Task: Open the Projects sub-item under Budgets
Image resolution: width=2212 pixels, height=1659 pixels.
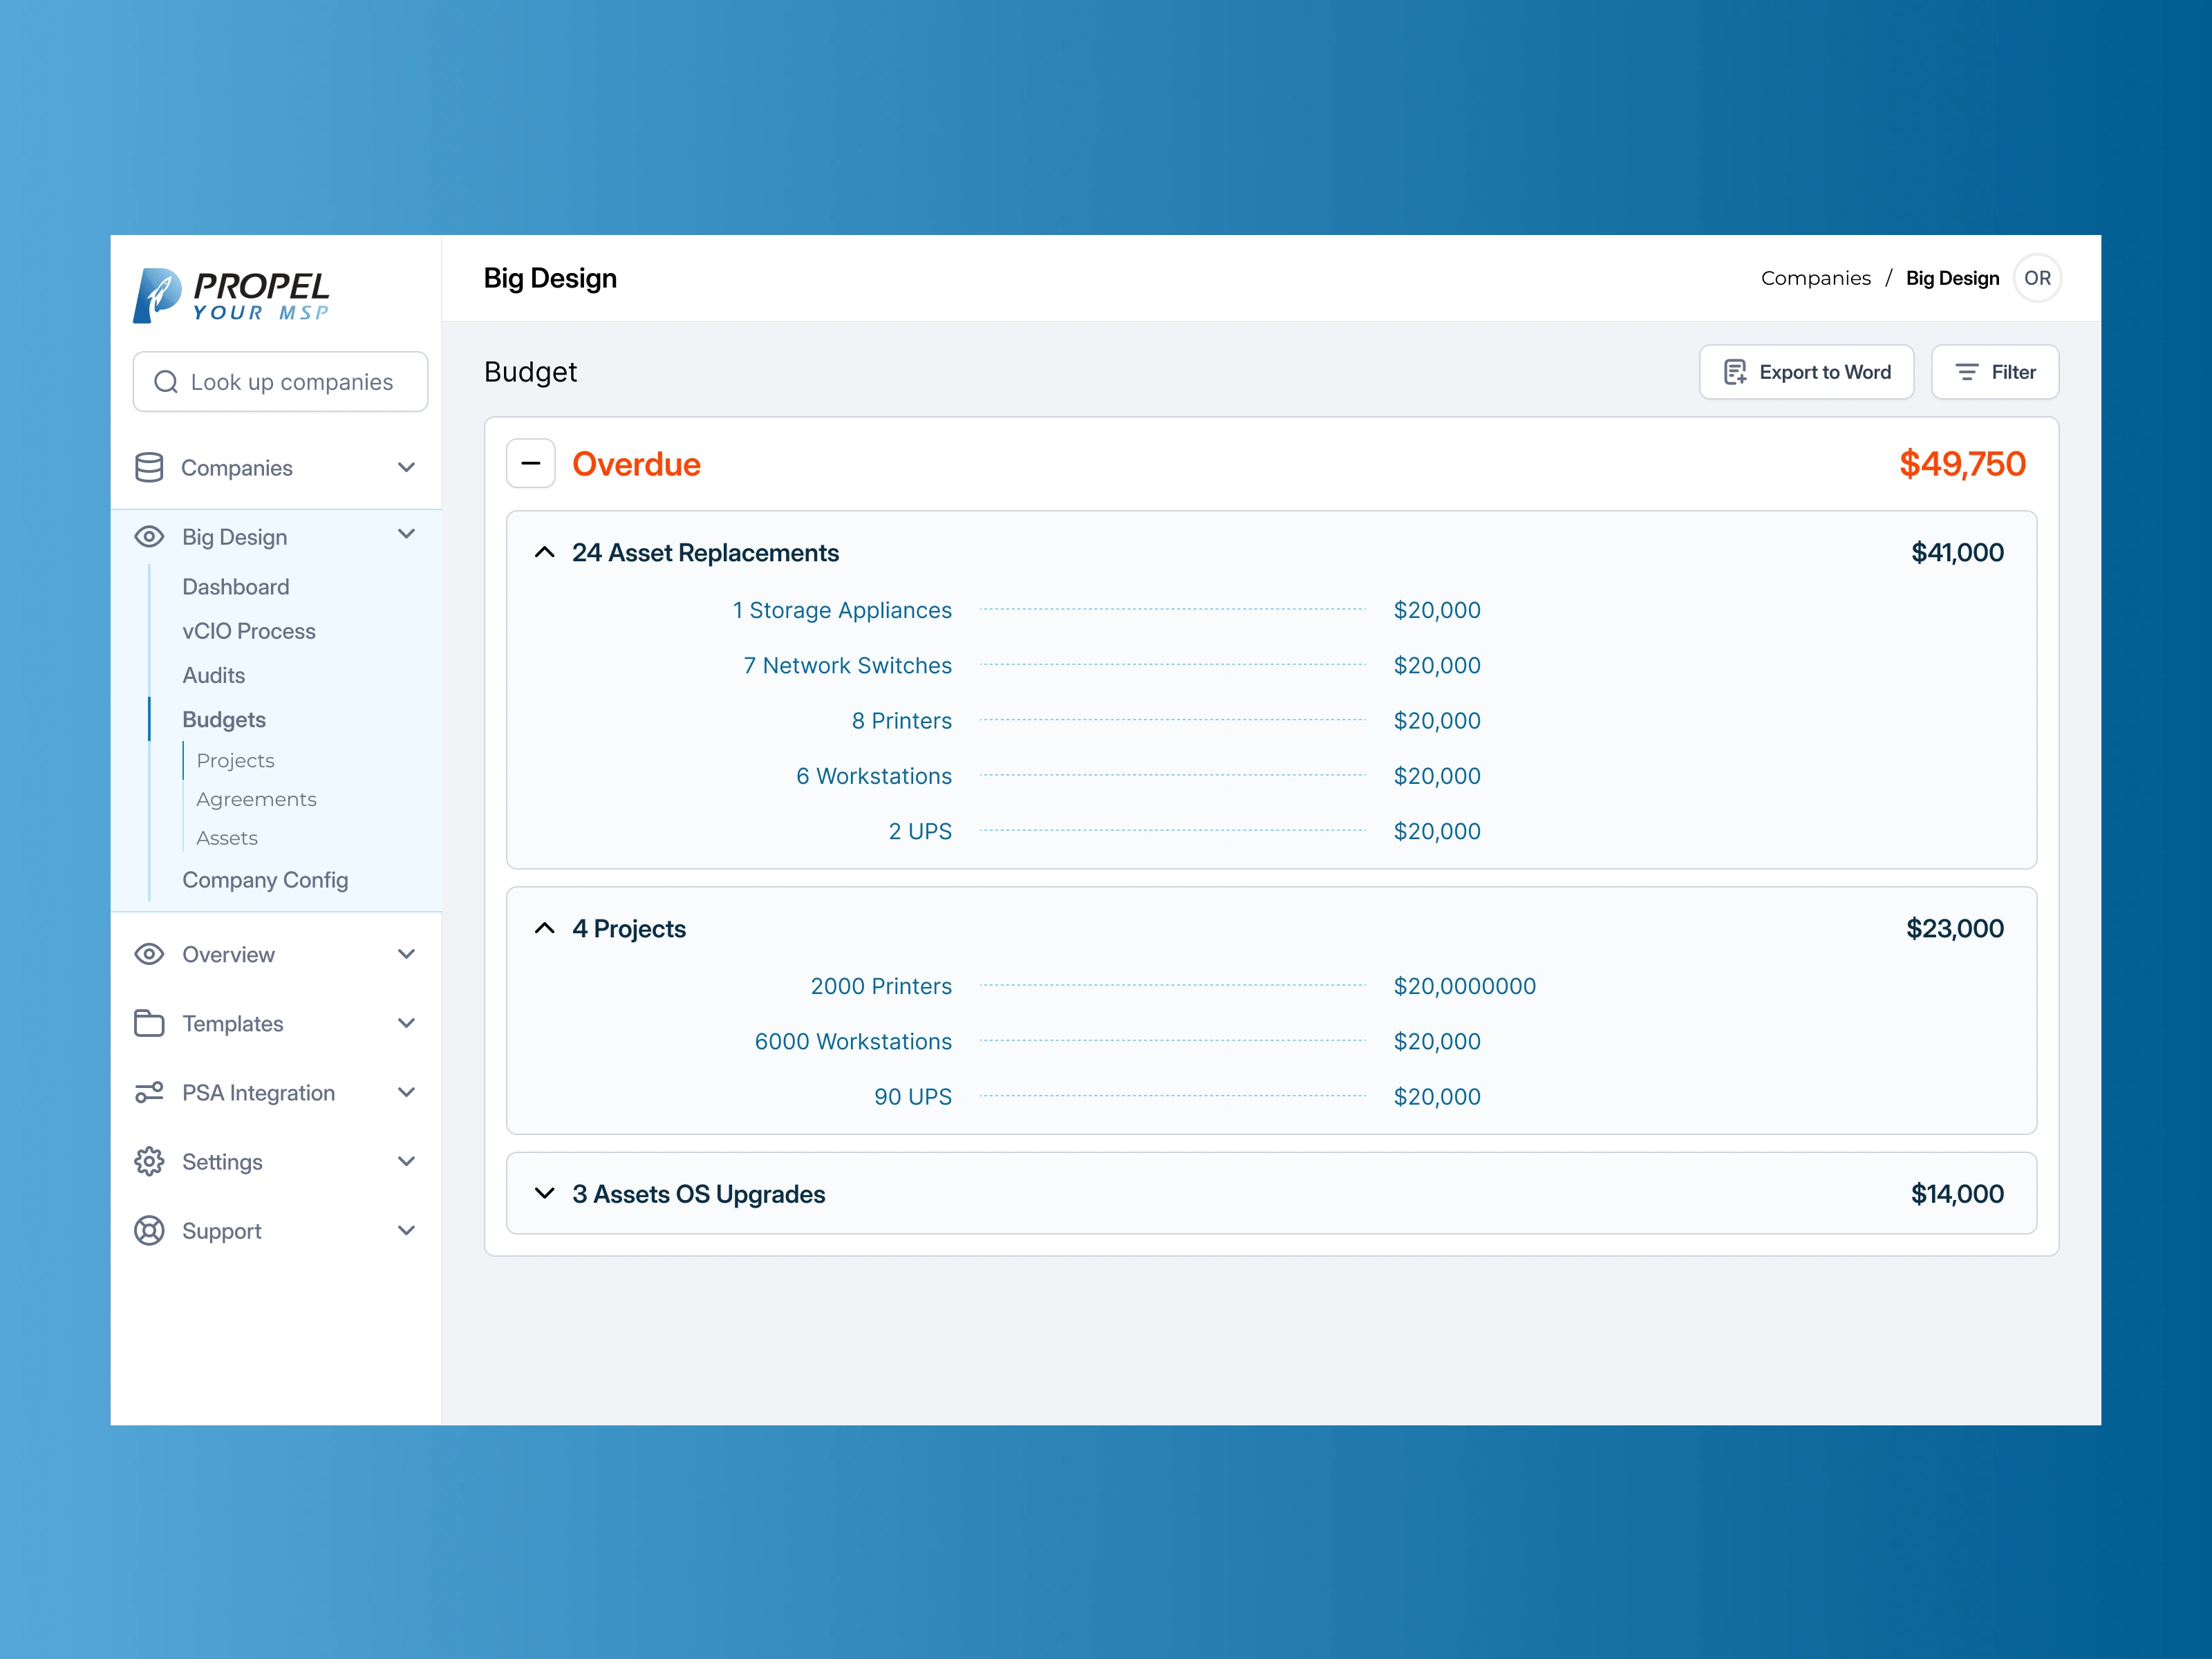Action: coord(235,760)
